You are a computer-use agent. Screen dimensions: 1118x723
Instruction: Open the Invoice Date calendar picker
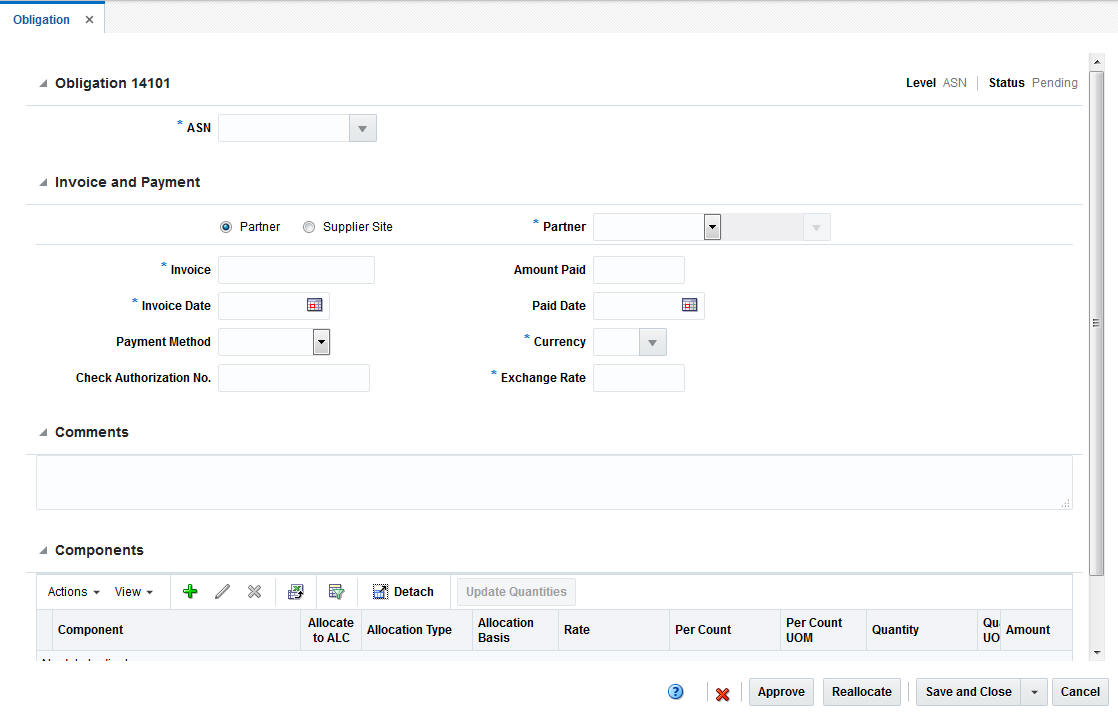click(x=314, y=305)
